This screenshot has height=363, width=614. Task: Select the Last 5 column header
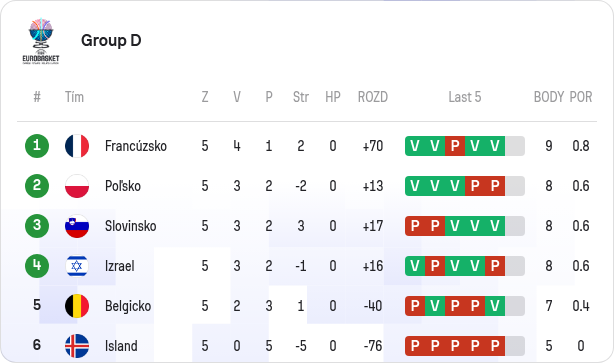(465, 97)
